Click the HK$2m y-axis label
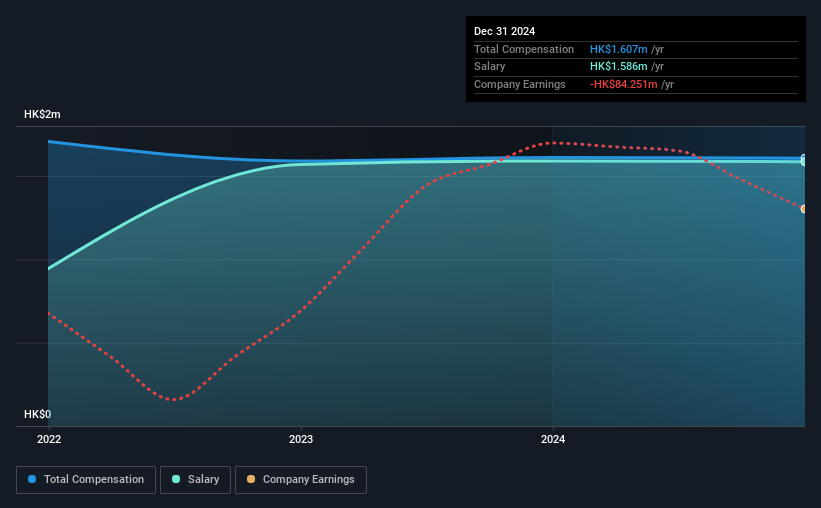This screenshot has height=508, width=821. (42, 114)
